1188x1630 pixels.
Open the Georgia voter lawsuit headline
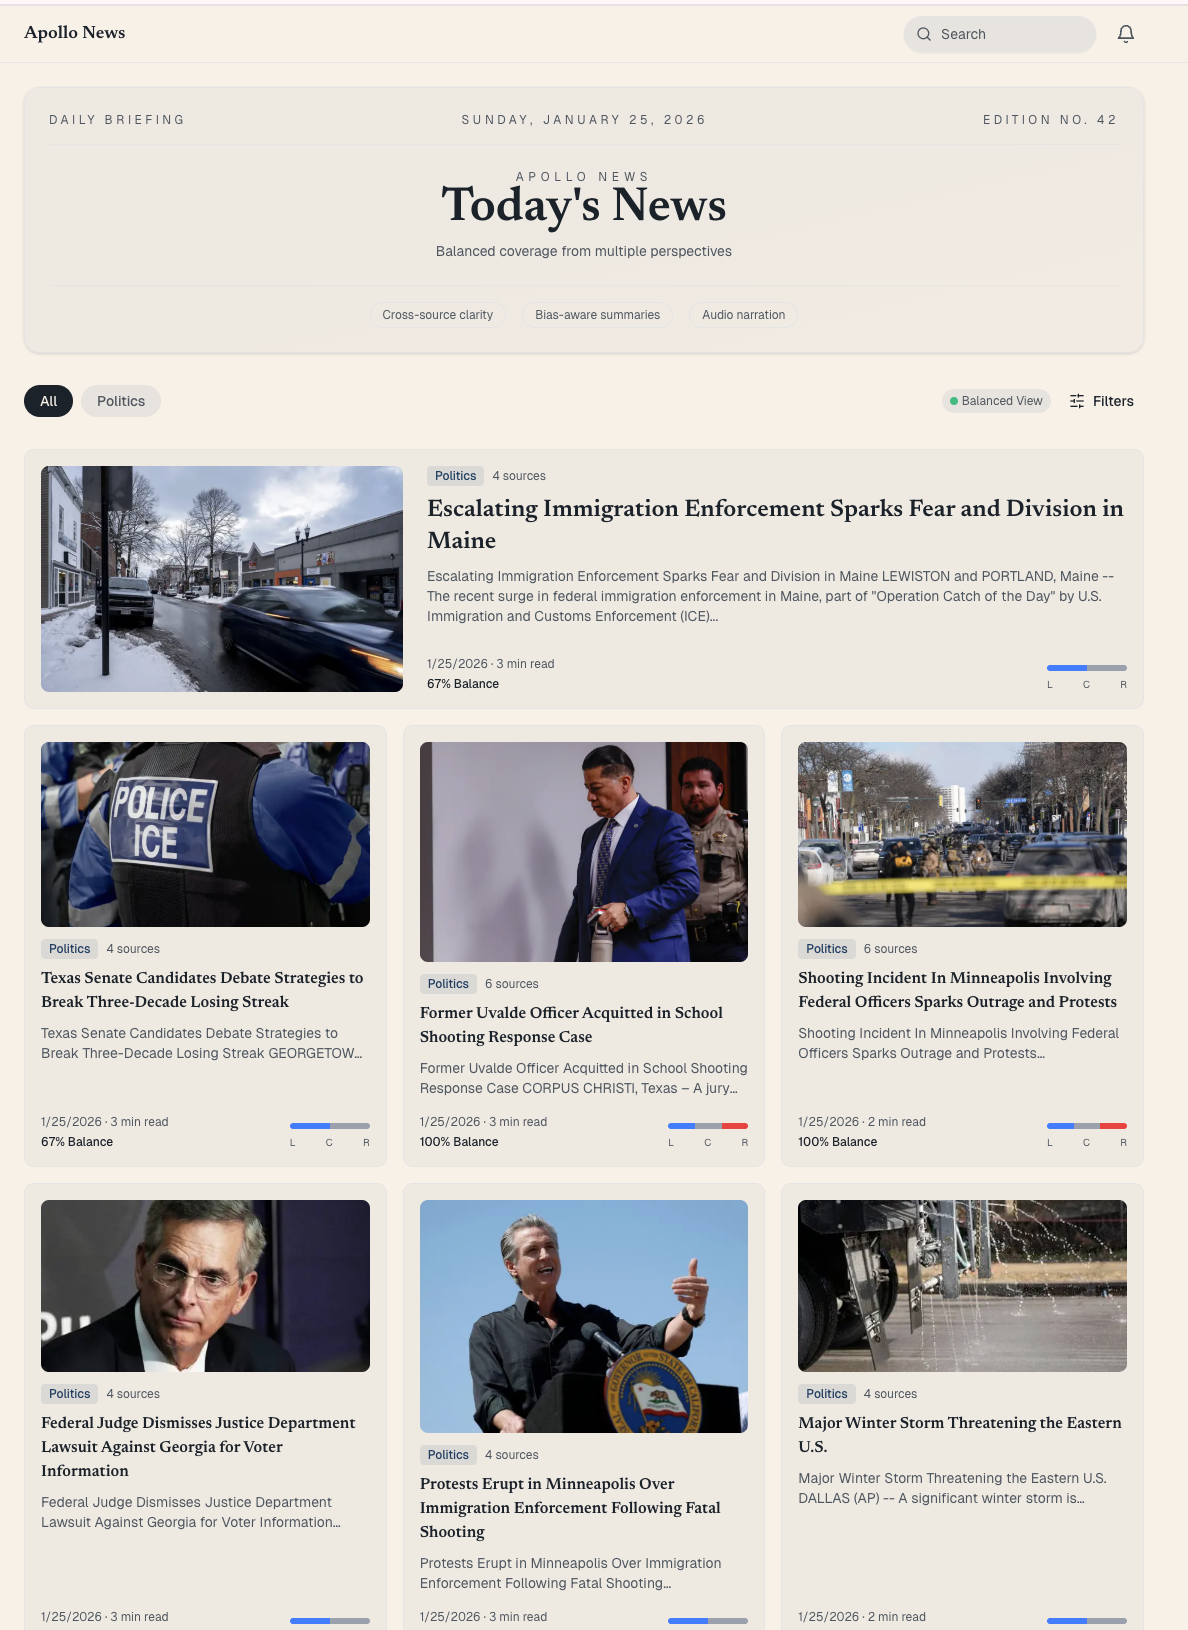click(x=198, y=1447)
